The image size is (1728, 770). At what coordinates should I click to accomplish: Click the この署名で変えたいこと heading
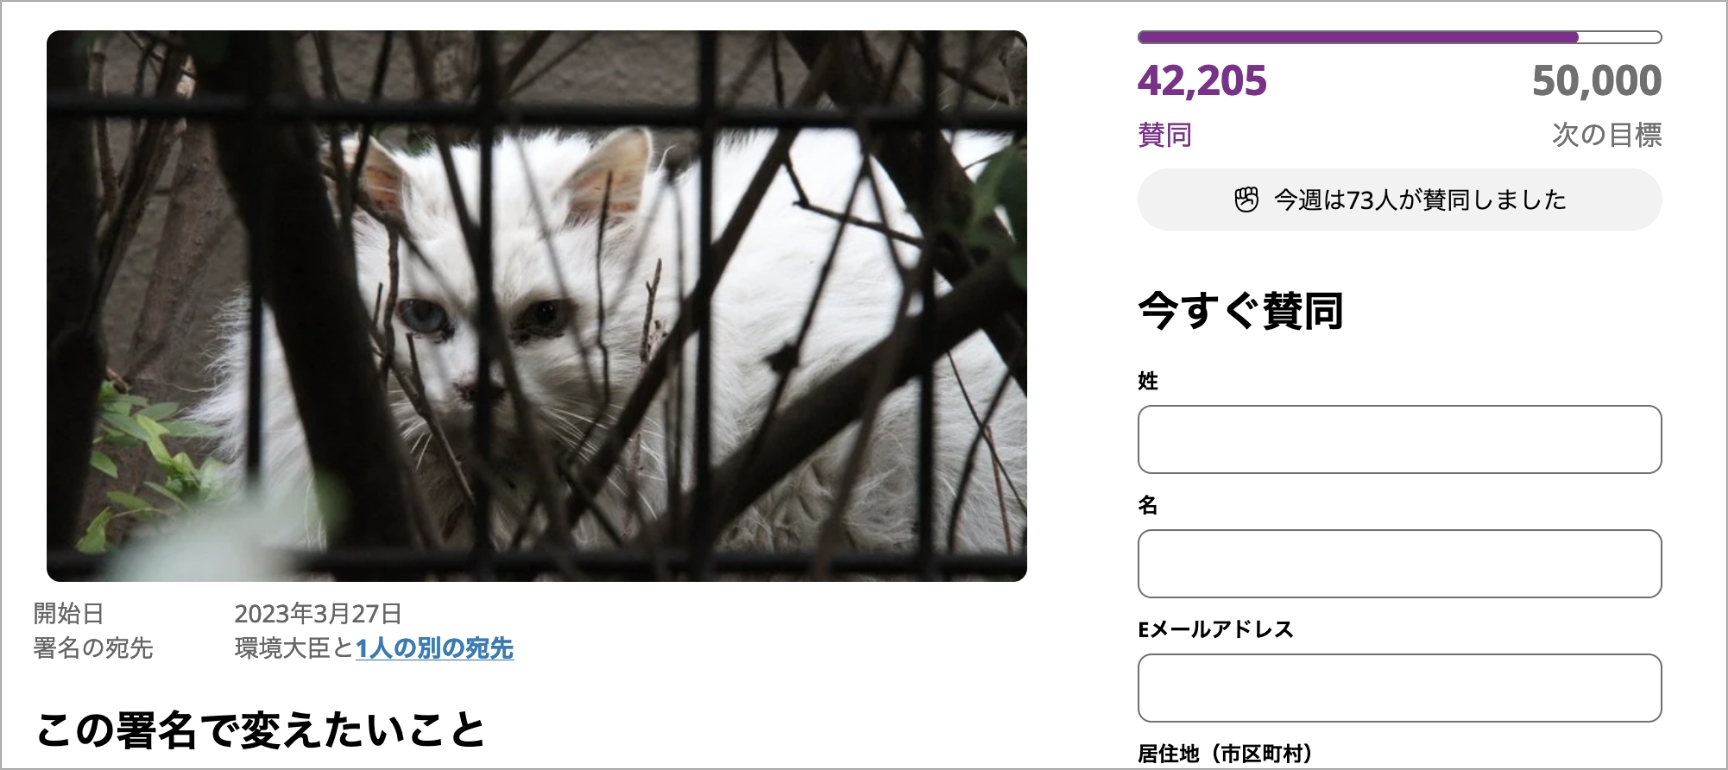[x=261, y=731]
